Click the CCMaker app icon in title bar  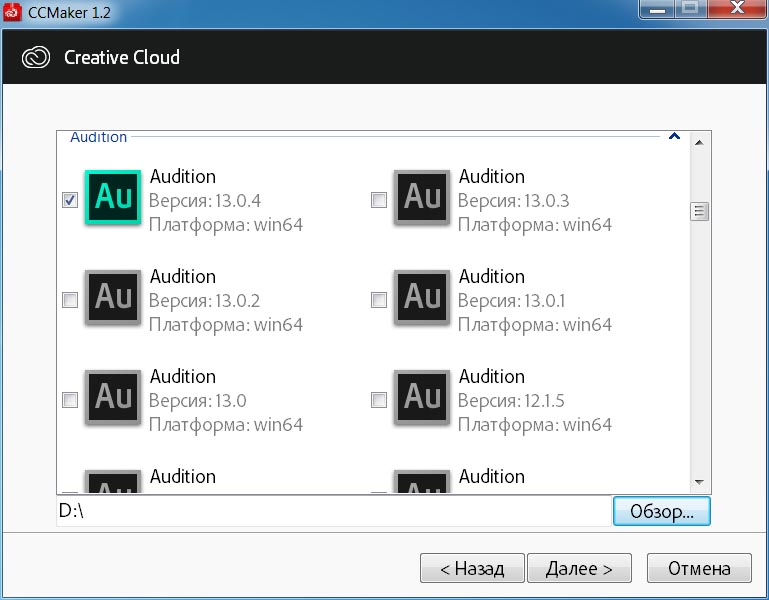click(12, 12)
